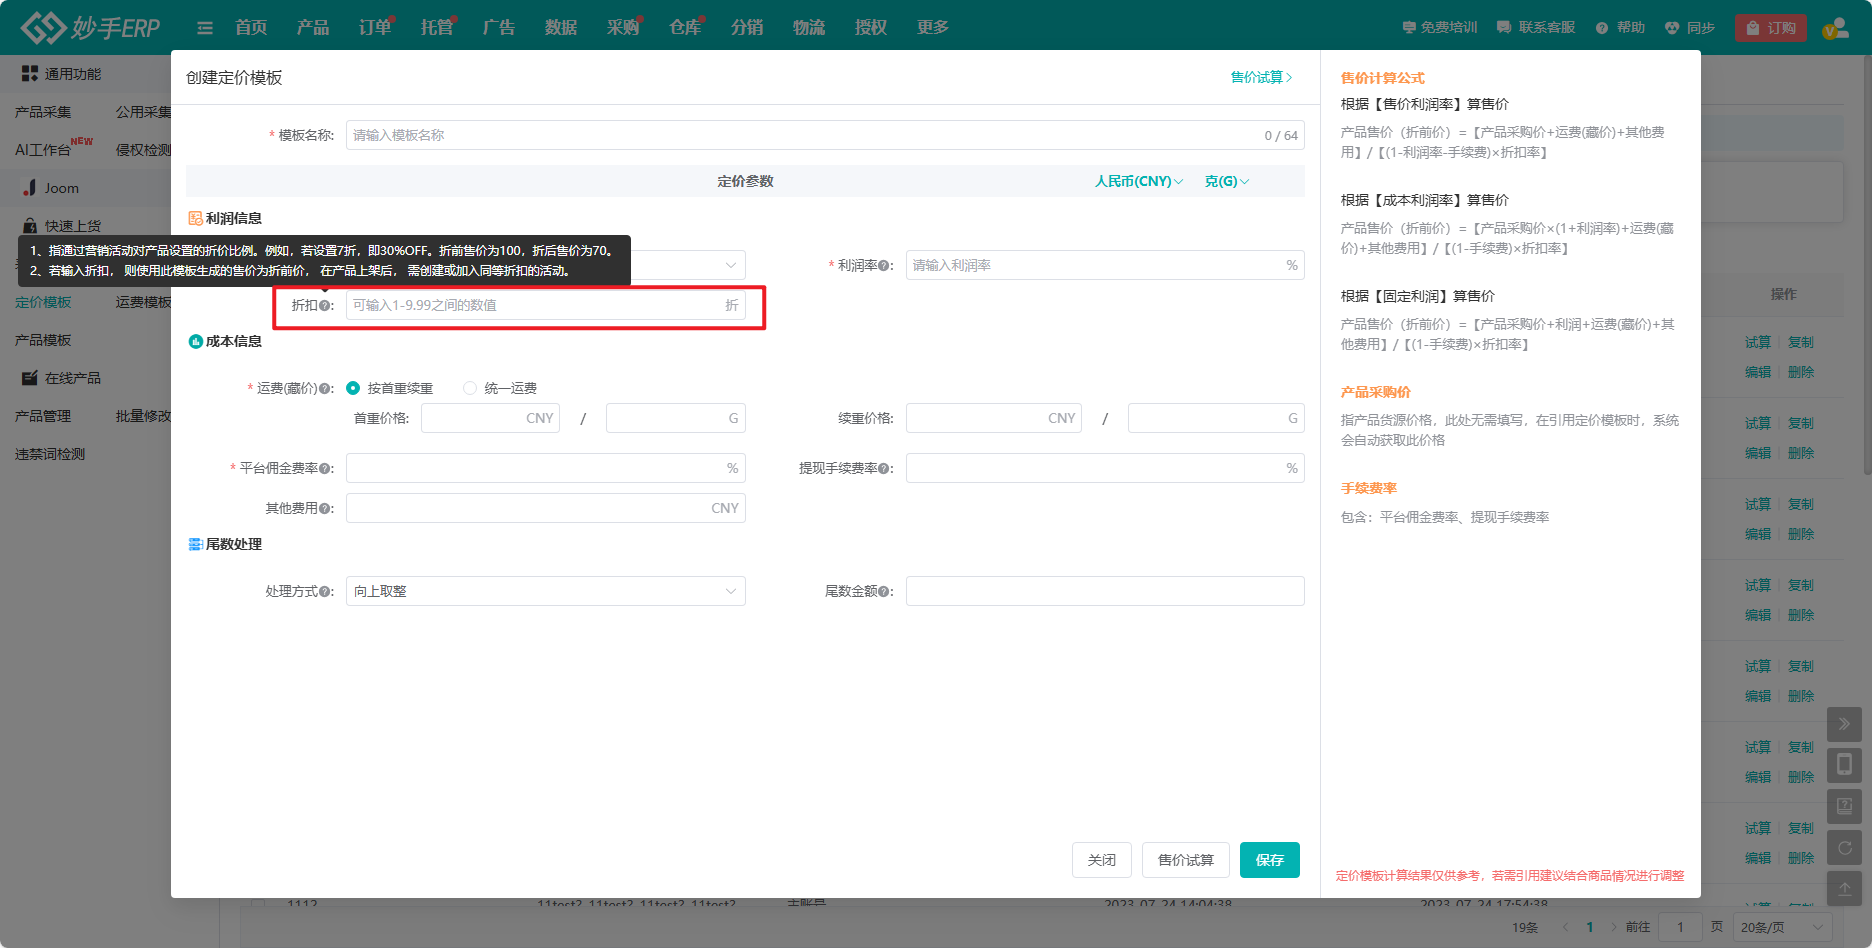Click the red 订购 button
1872x948 pixels.
1771,28
